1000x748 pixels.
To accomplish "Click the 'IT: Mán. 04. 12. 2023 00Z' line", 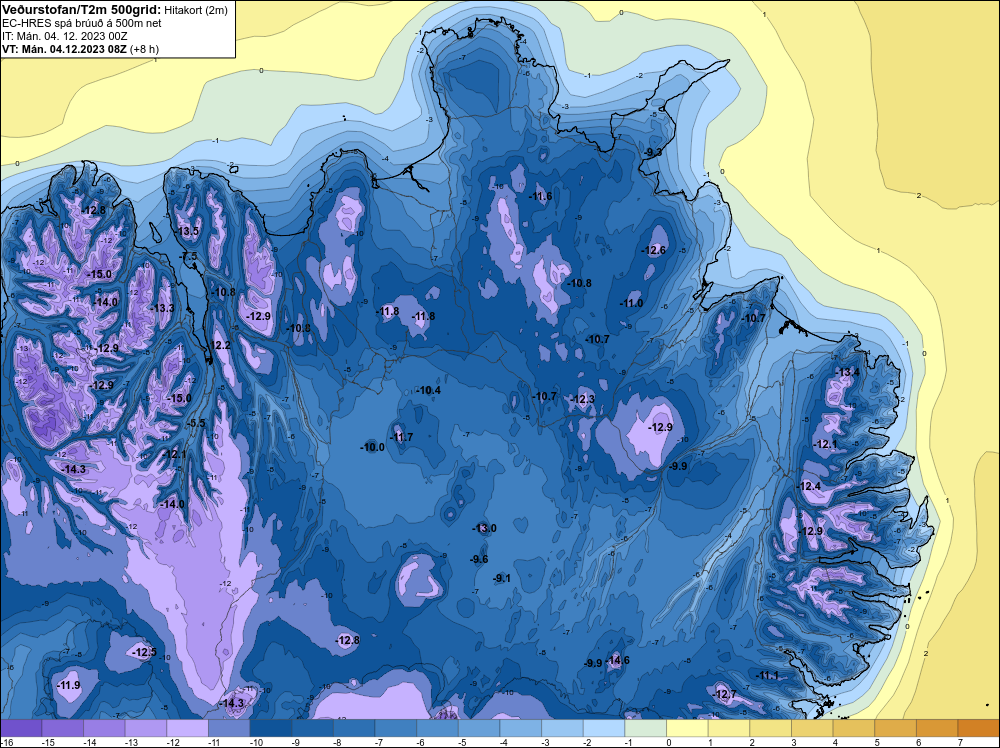I will pyautogui.click(x=64, y=36).
